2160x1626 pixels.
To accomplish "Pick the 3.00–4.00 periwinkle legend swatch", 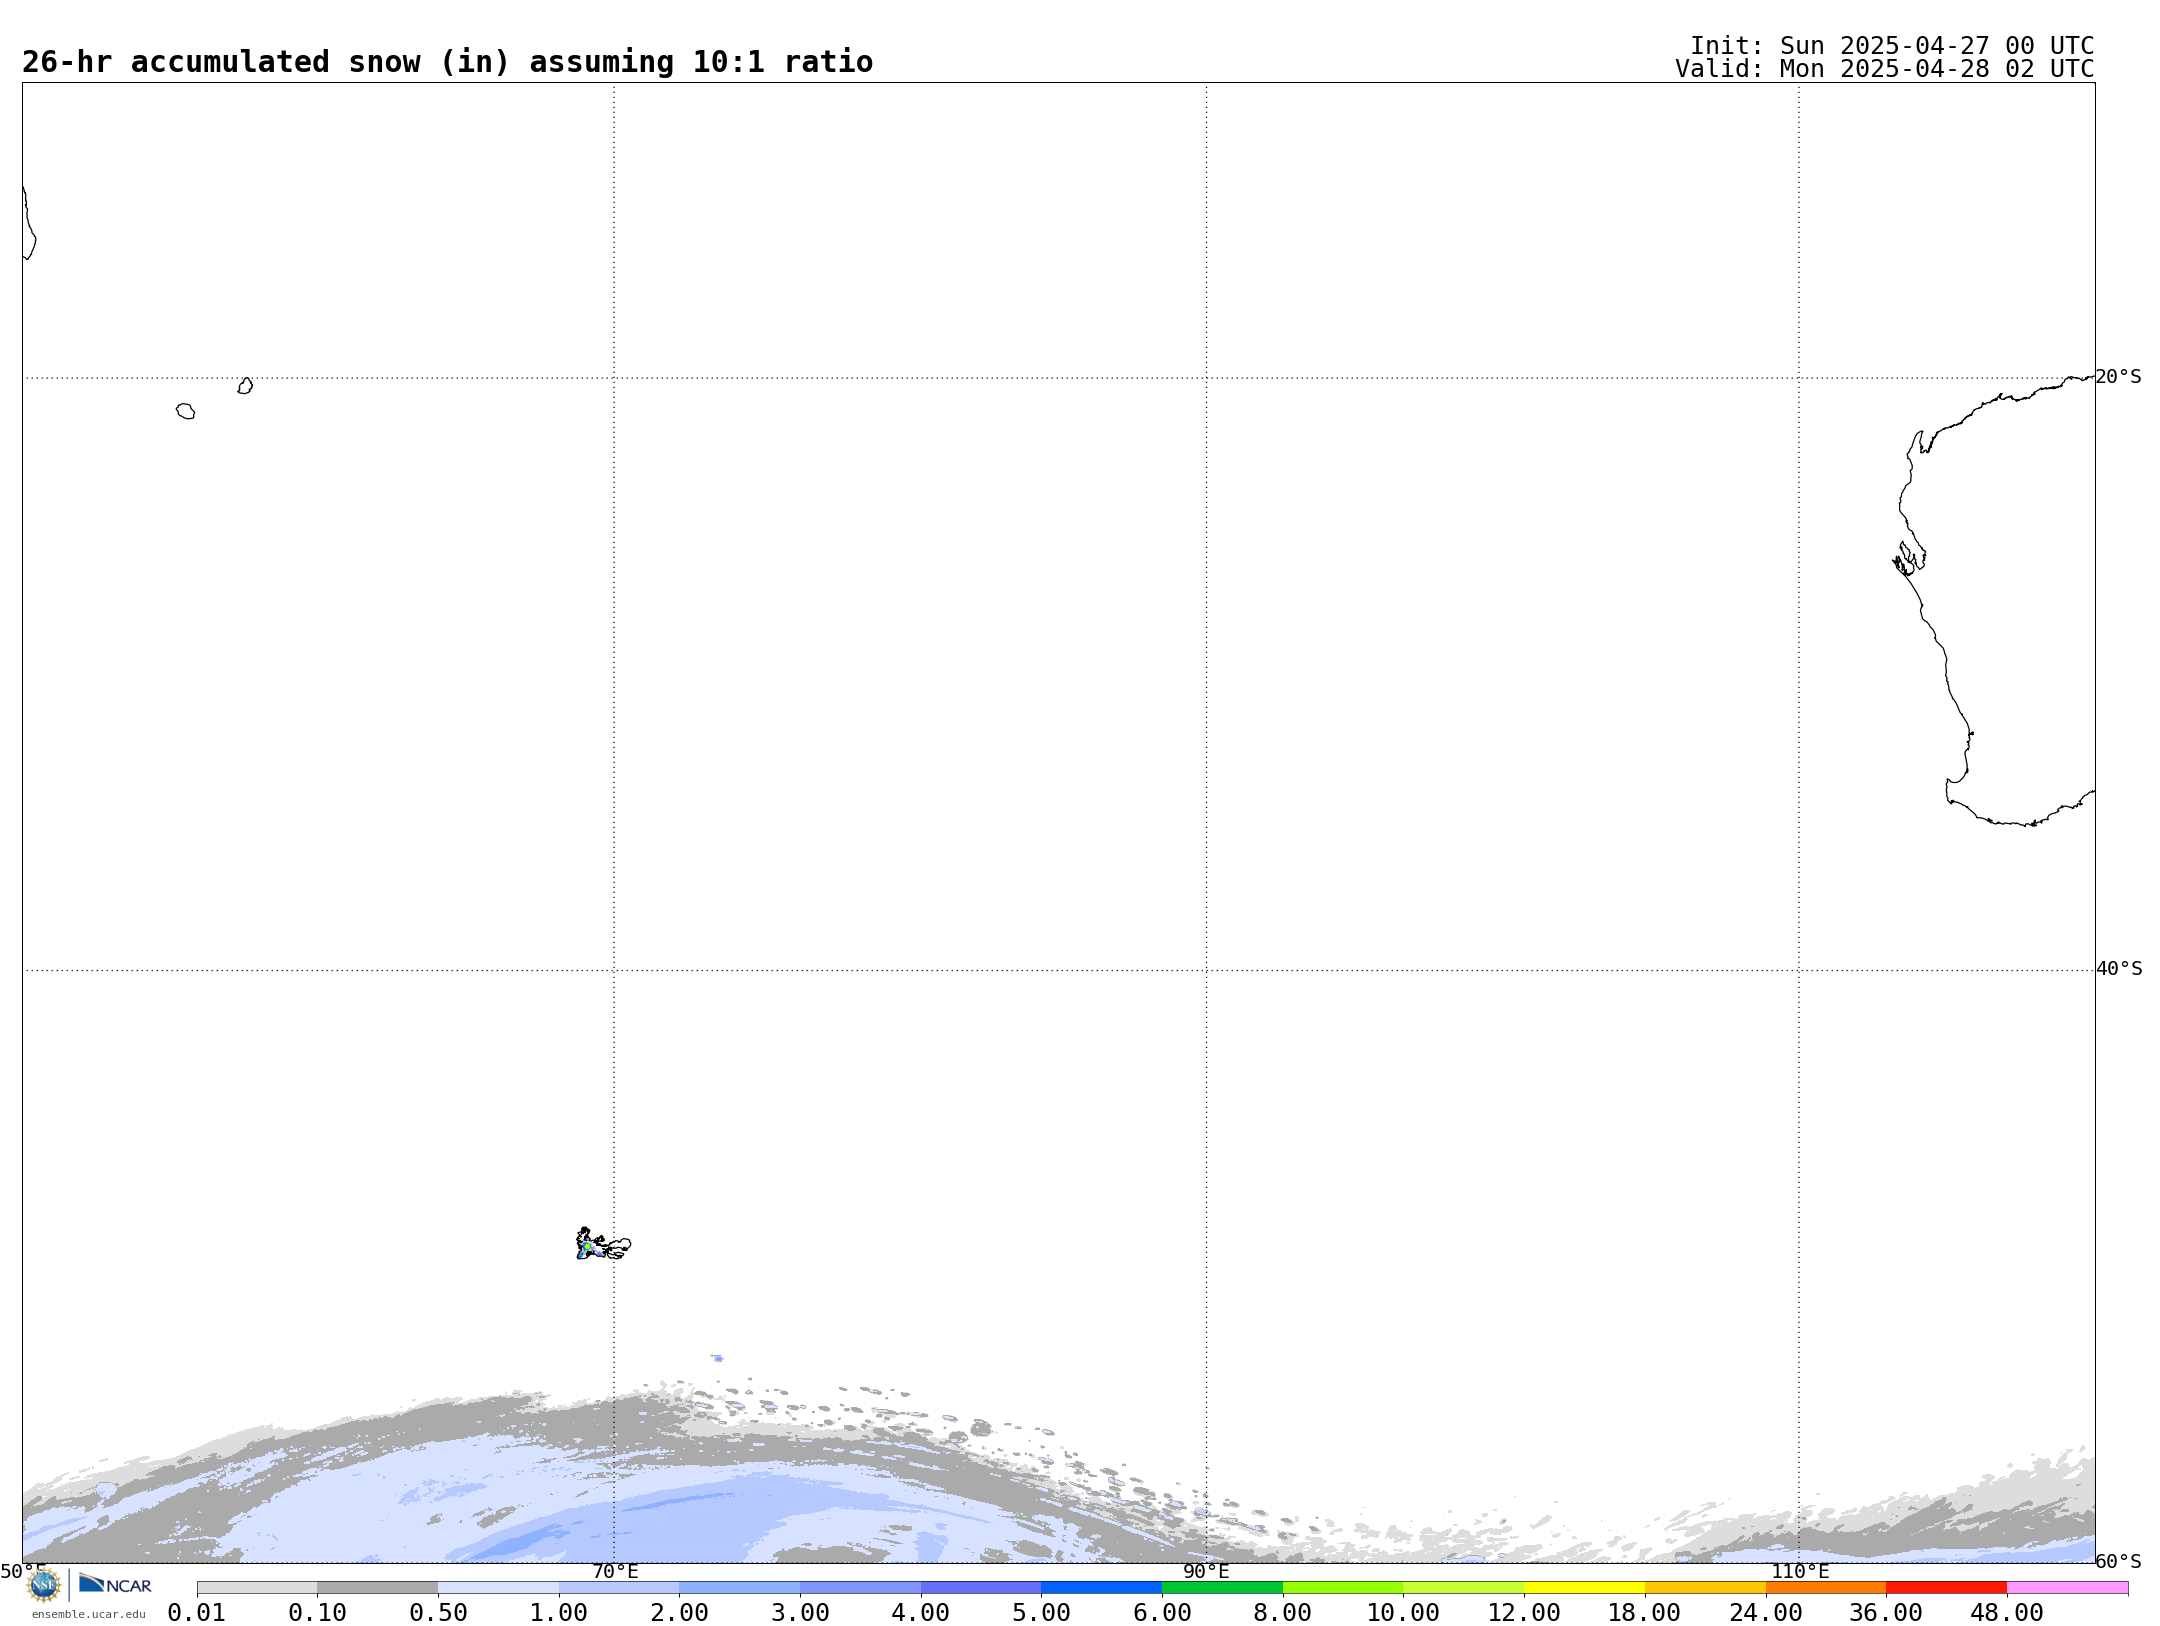I will (860, 1588).
